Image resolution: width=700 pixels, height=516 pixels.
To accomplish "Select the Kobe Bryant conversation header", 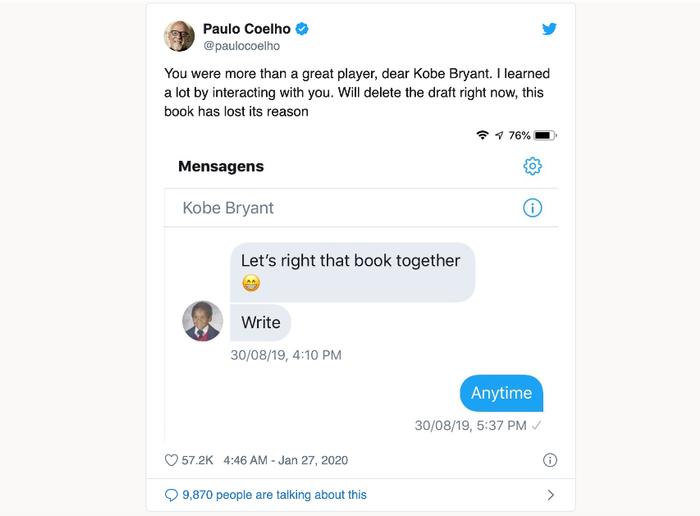I will 361,208.
